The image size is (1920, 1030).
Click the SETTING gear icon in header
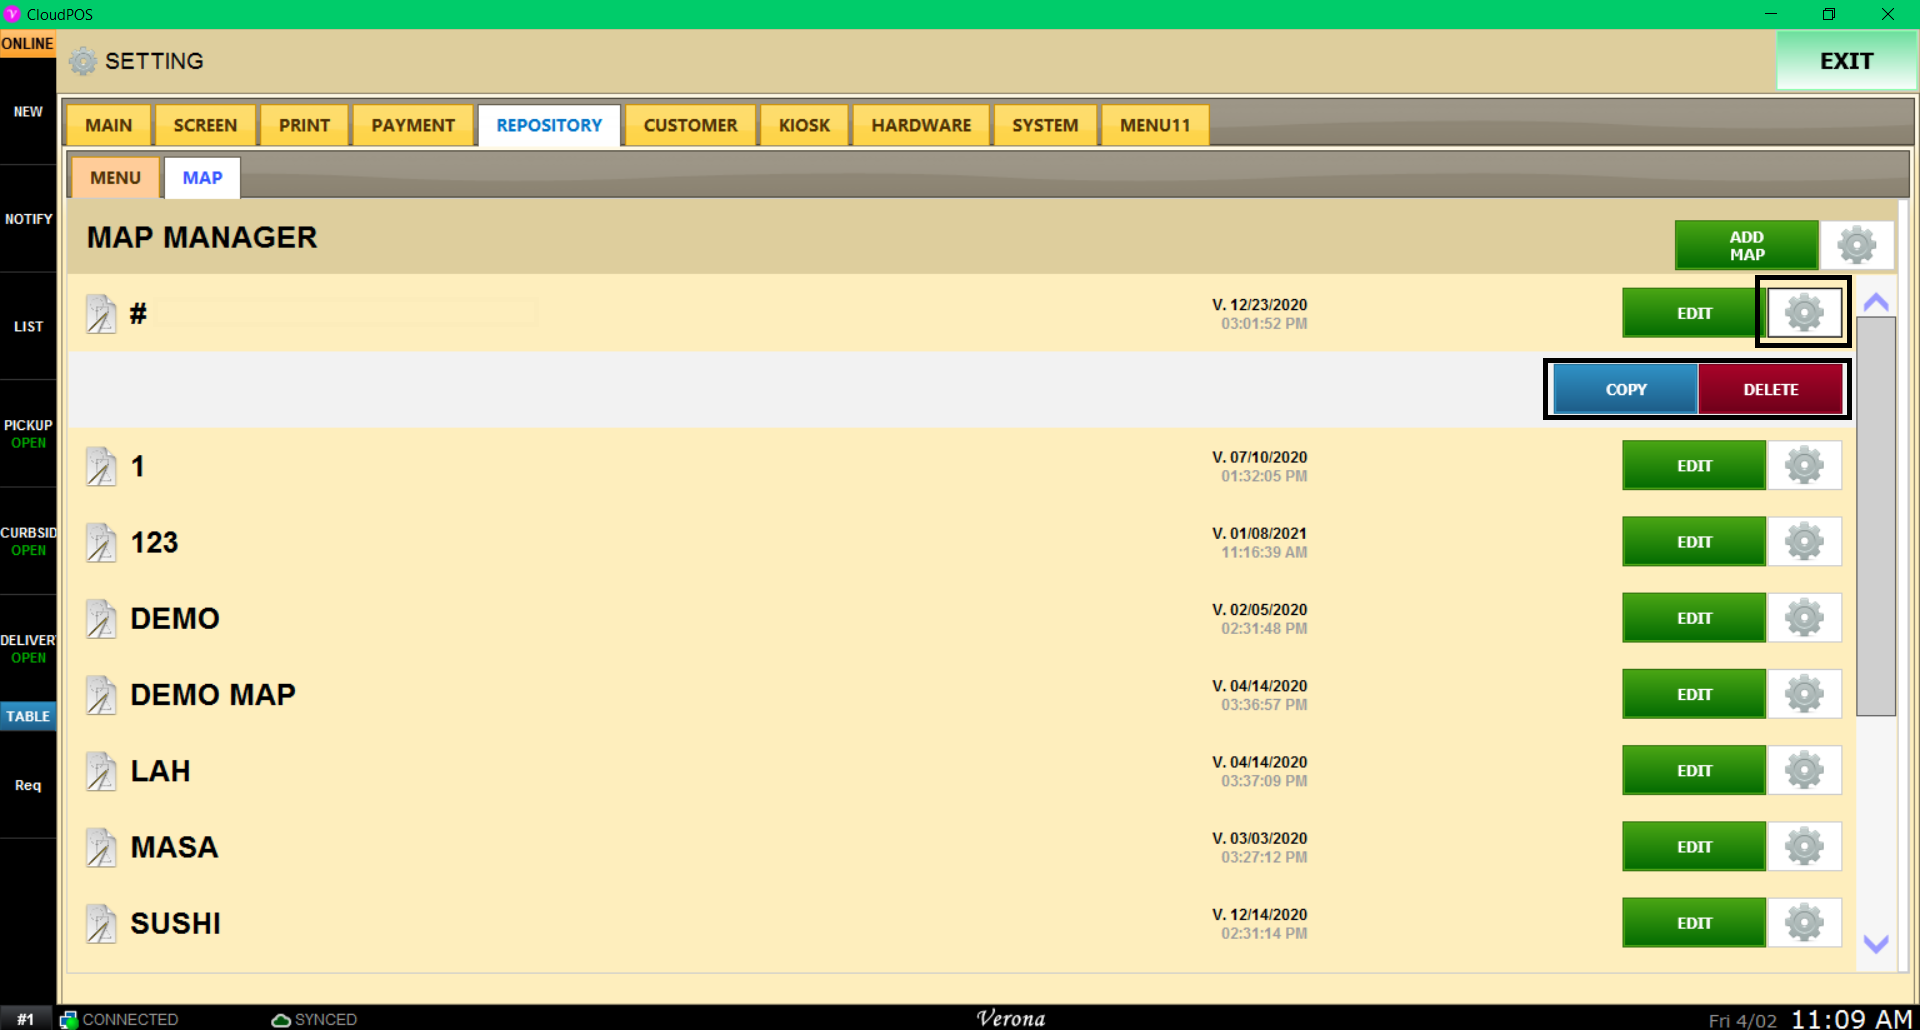click(83, 61)
